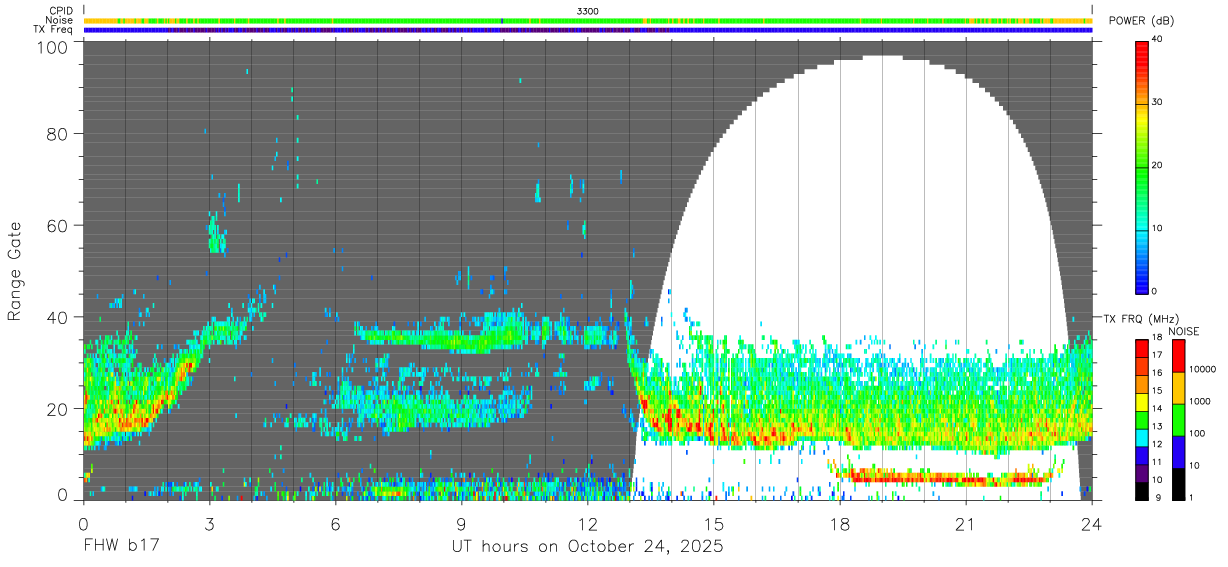Click the Range Gate tick label 60
The width and height of the screenshot is (1228, 567).
coord(58,226)
